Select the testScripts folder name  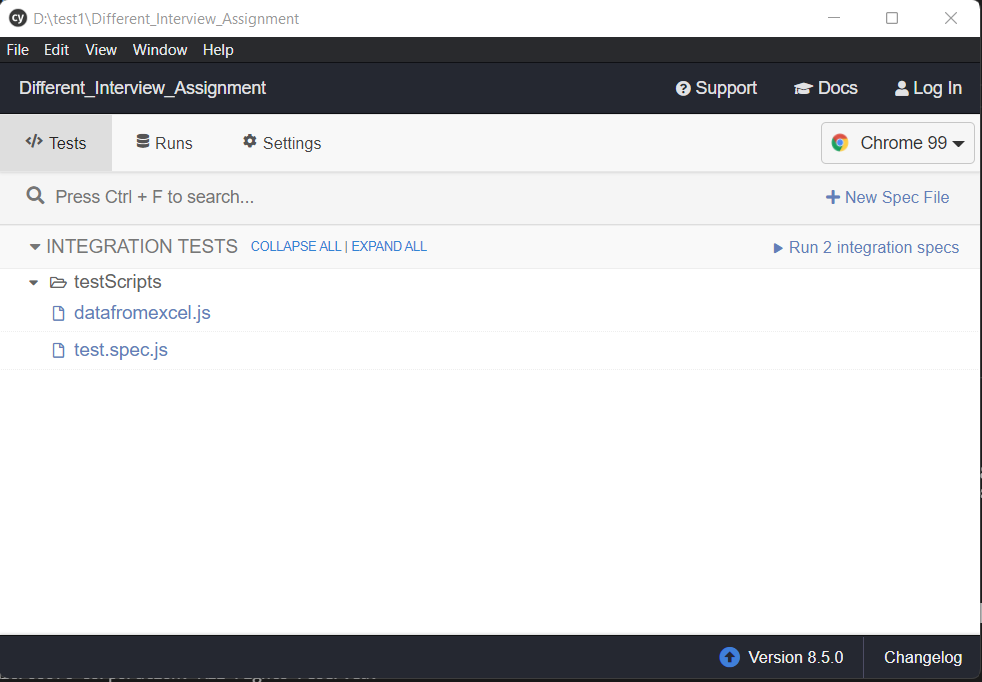[x=118, y=282]
